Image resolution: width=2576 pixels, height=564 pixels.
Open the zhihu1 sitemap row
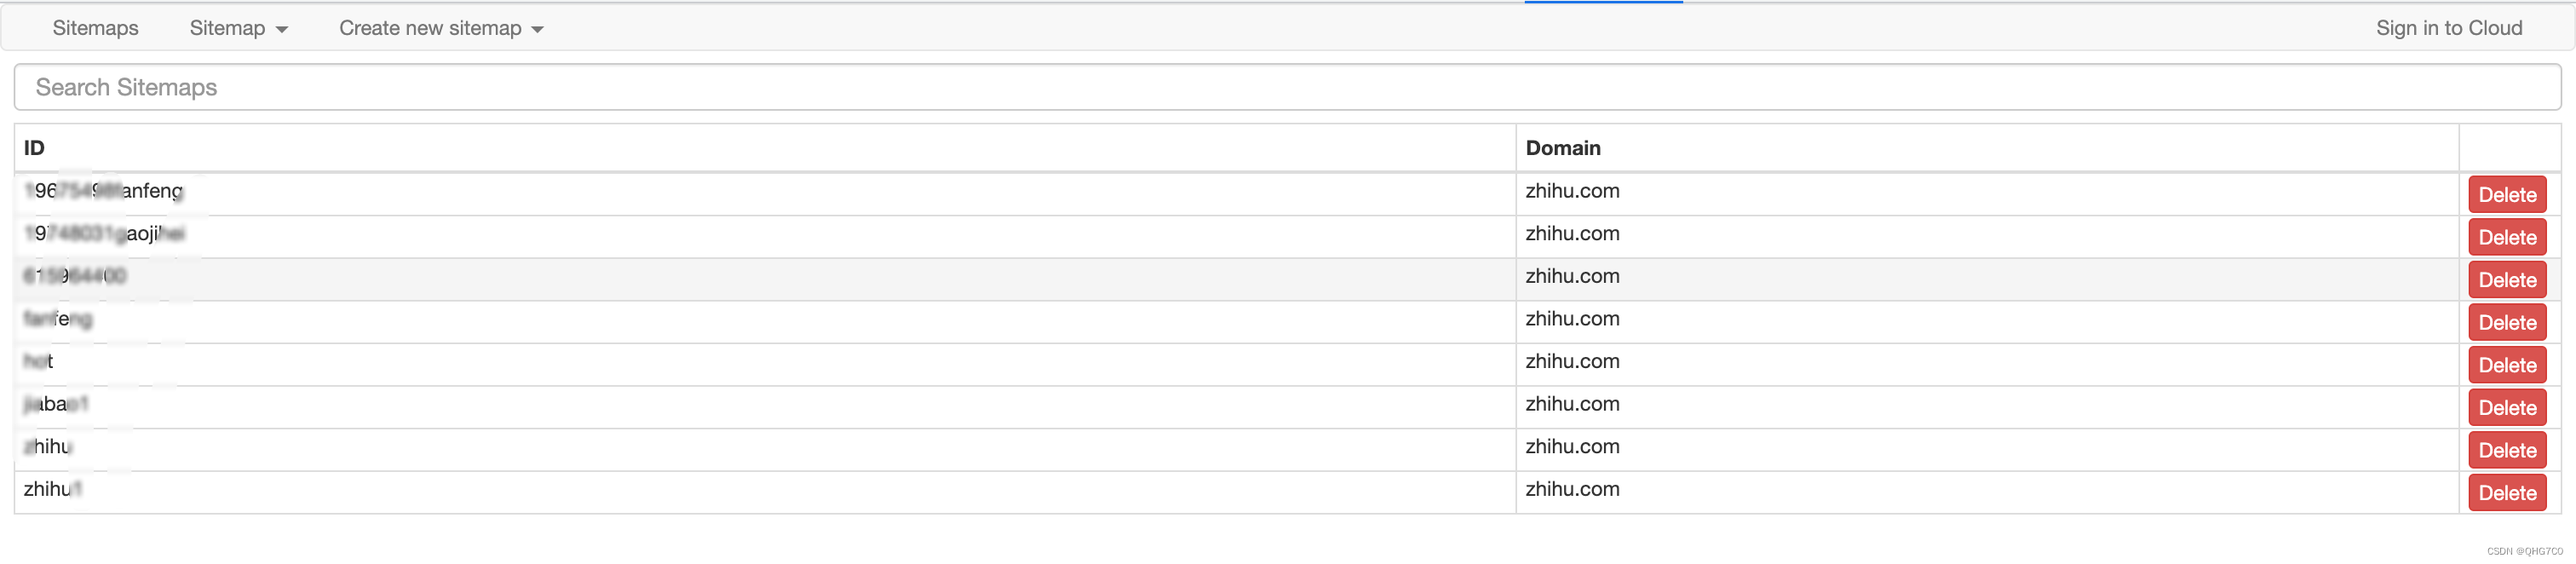tap(52, 489)
